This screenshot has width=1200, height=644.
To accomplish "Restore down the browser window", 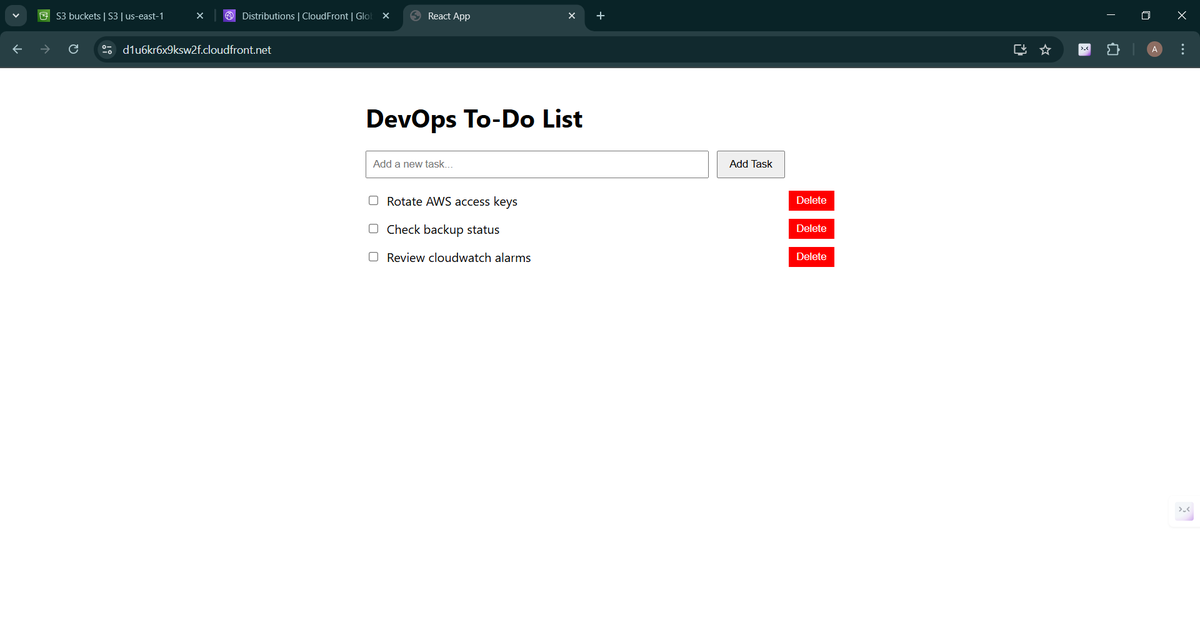I will click(x=1146, y=16).
